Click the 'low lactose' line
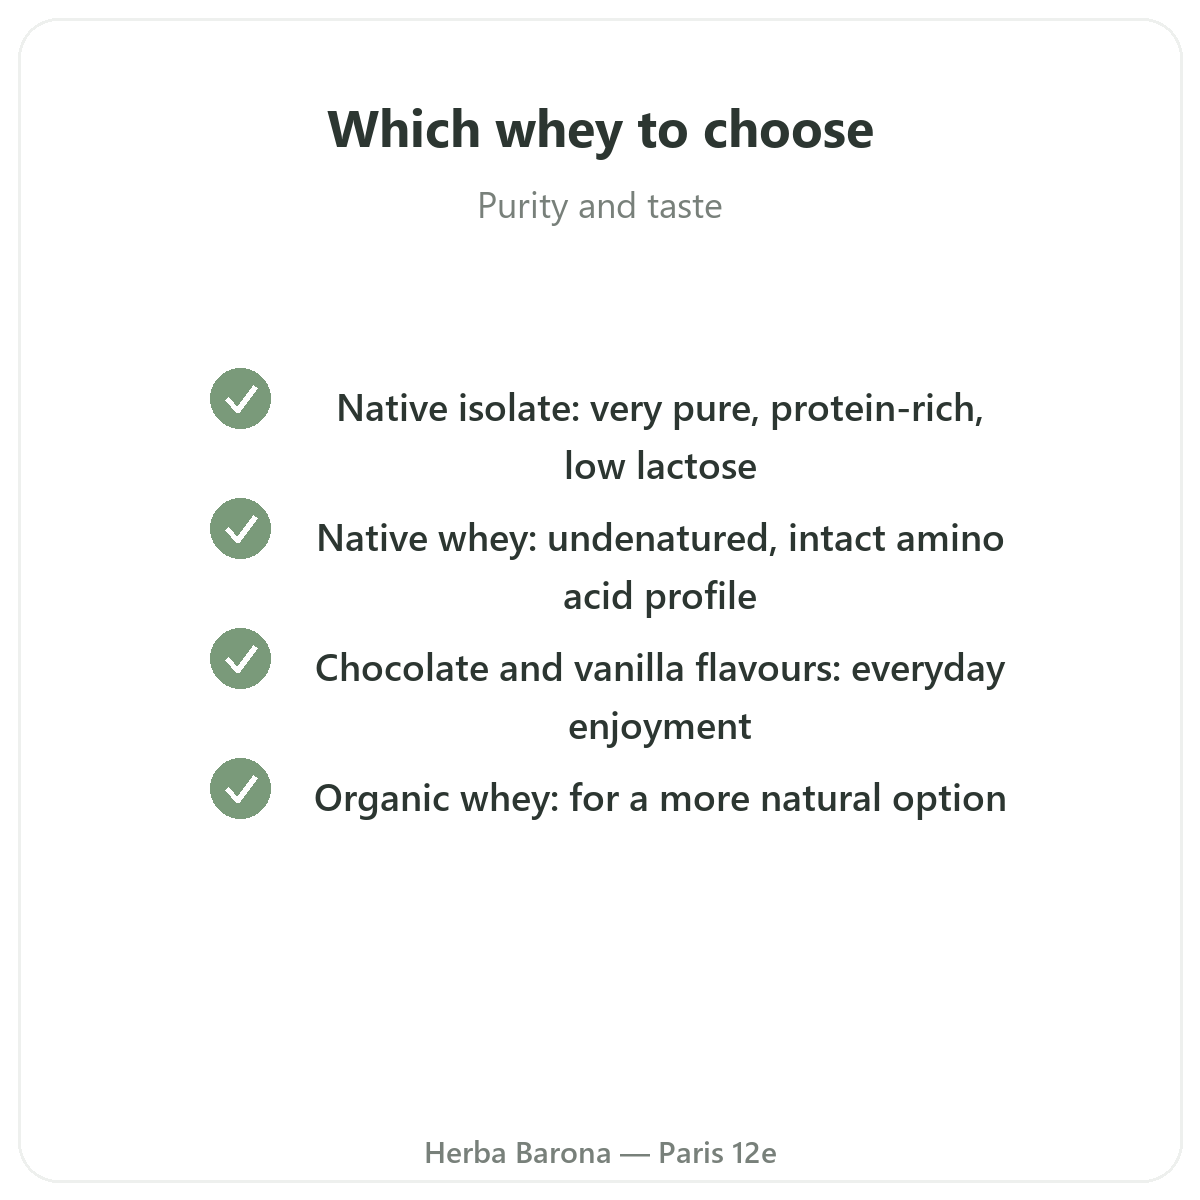1200x1200 pixels. point(660,466)
